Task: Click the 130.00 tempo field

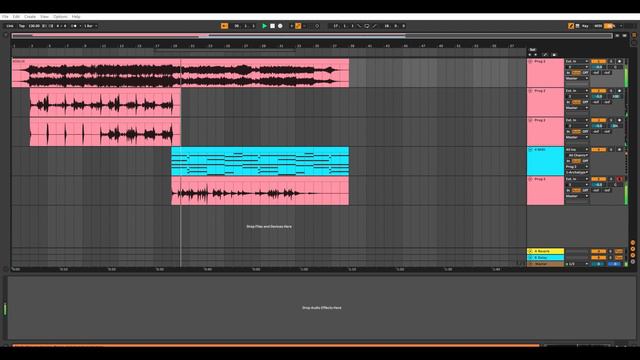Action: tap(34, 26)
